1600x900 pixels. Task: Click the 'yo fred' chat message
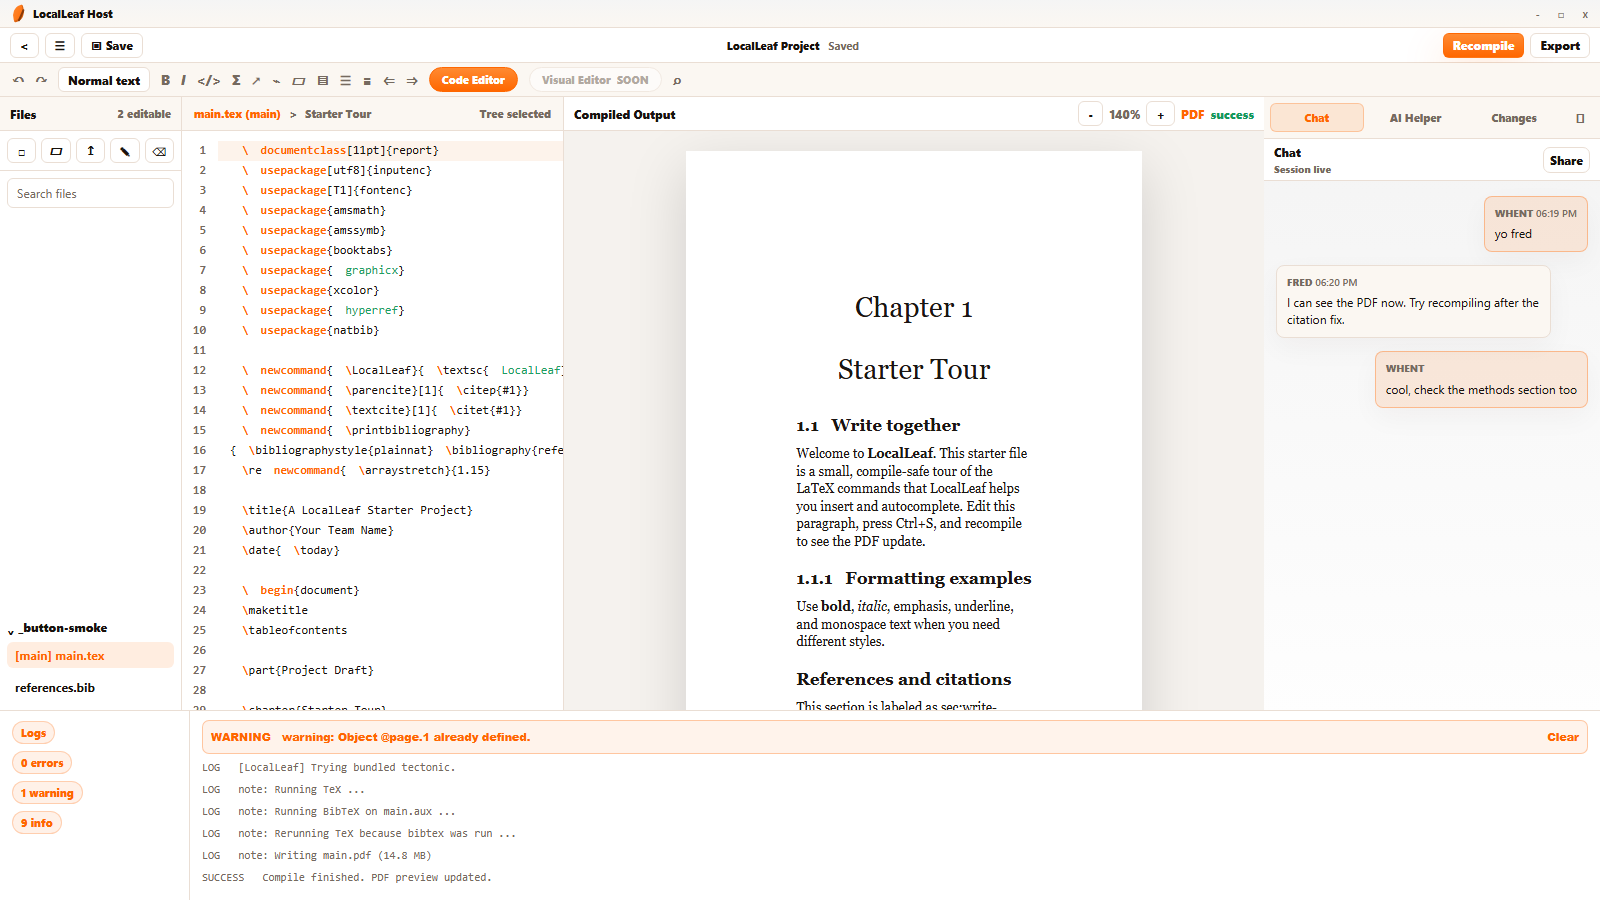[1536, 224]
